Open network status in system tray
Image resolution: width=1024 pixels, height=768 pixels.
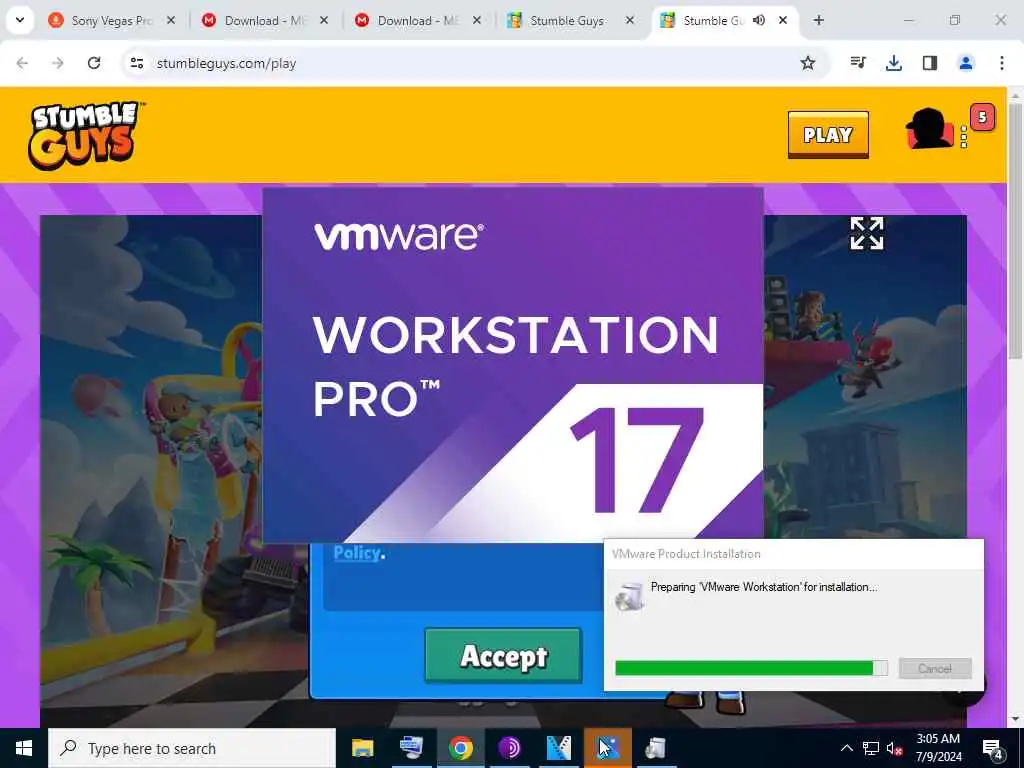pos(871,748)
